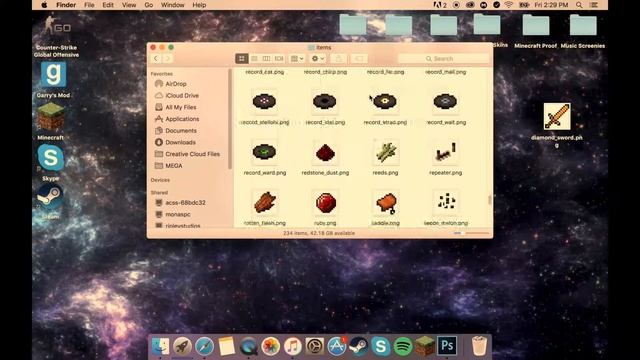This screenshot has height=360, width=640.
Task: Open iTunes from the Dock
Action: [x=292, y=346]
